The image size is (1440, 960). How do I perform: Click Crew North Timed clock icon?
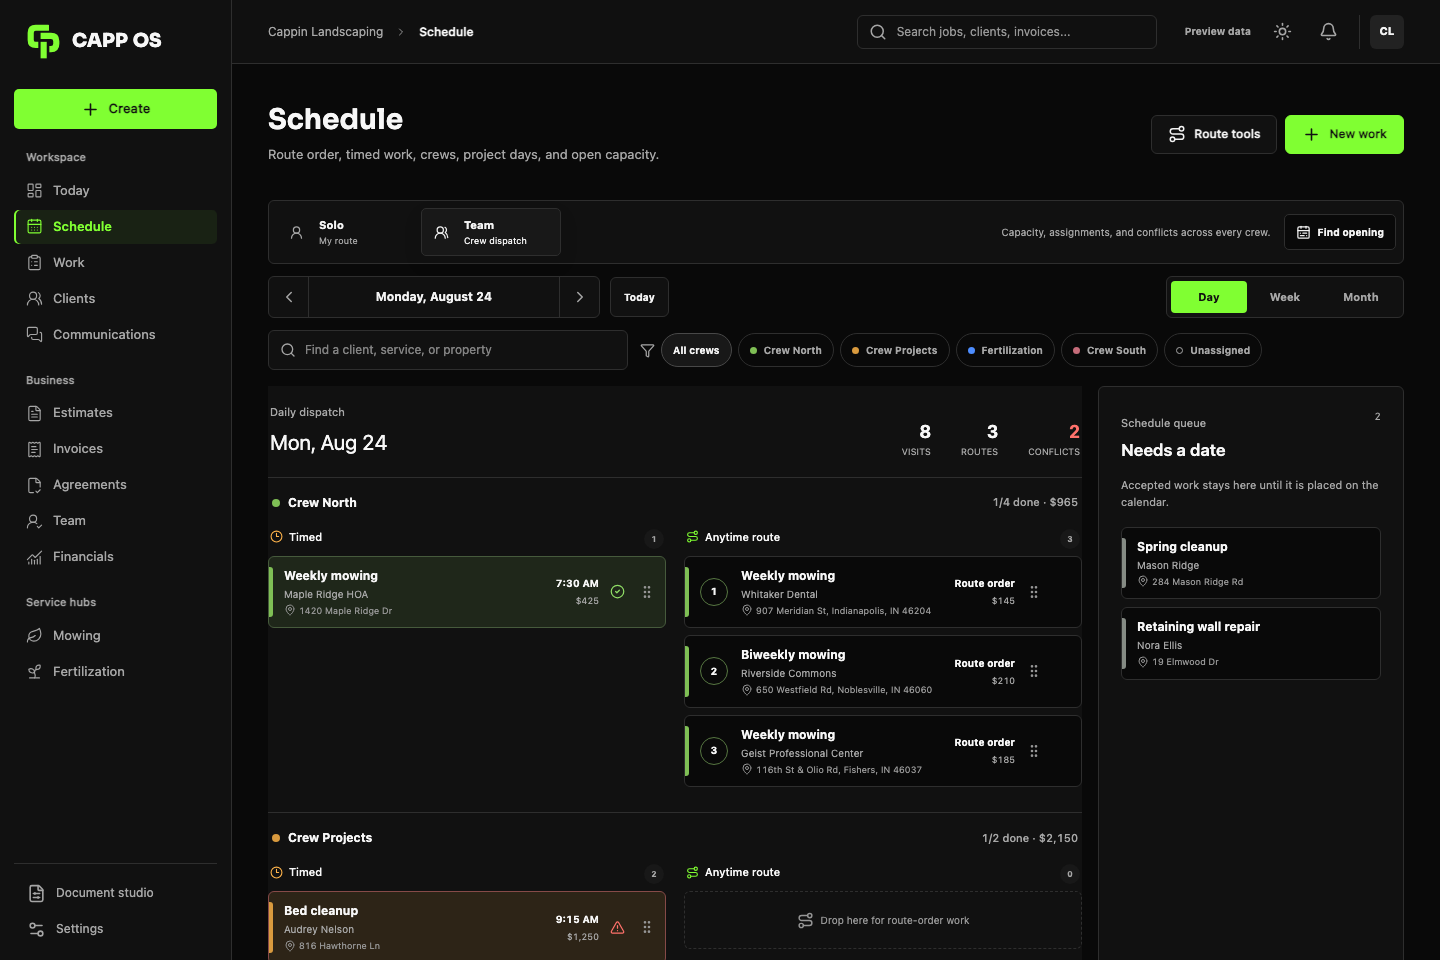coord(277,537)
